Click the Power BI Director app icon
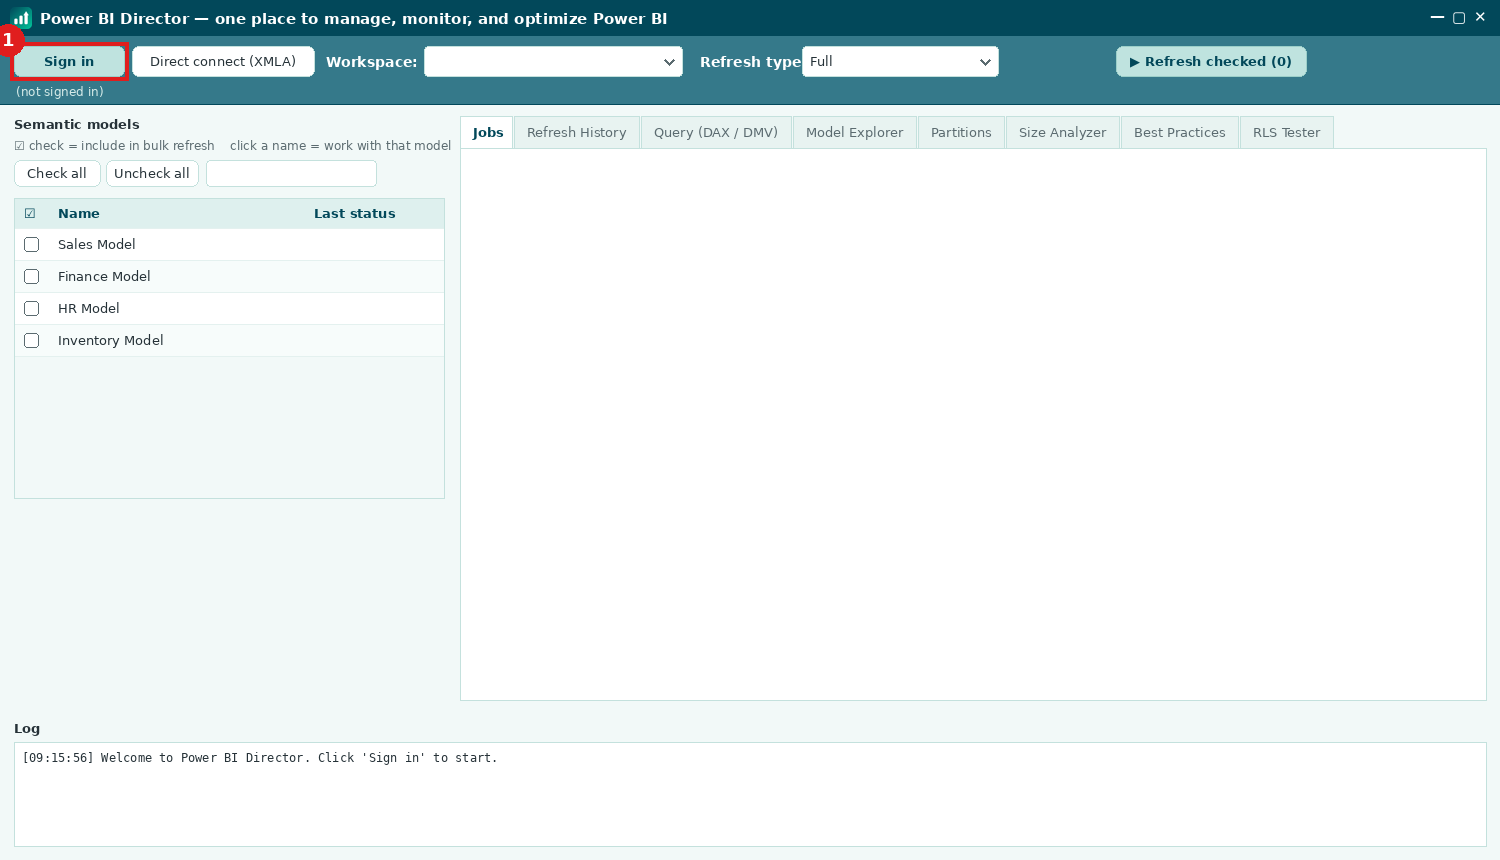Viewport: 1500px width, 860px height. (22, 18)
